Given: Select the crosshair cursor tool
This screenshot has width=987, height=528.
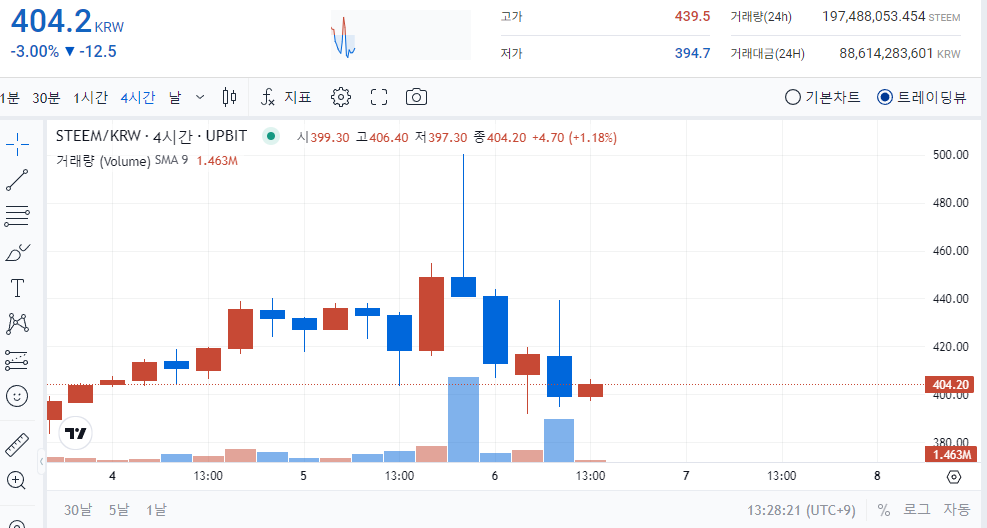Looking at the screenshot, I should 17,145.
